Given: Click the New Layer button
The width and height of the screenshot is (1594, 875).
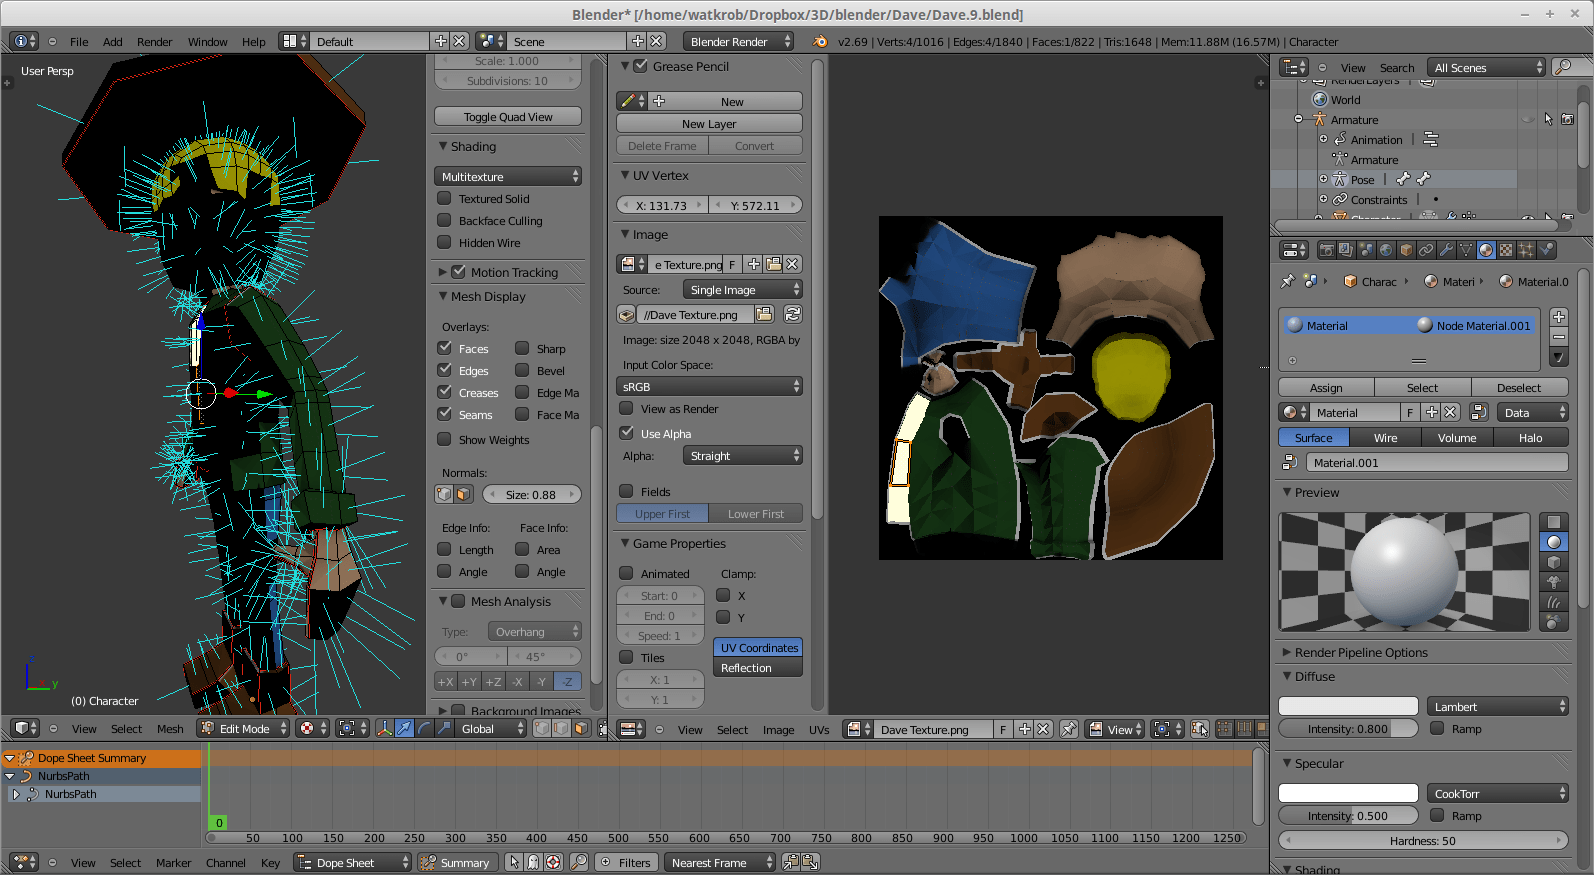Looking at the screenshot, I should (x=709, y=124).
